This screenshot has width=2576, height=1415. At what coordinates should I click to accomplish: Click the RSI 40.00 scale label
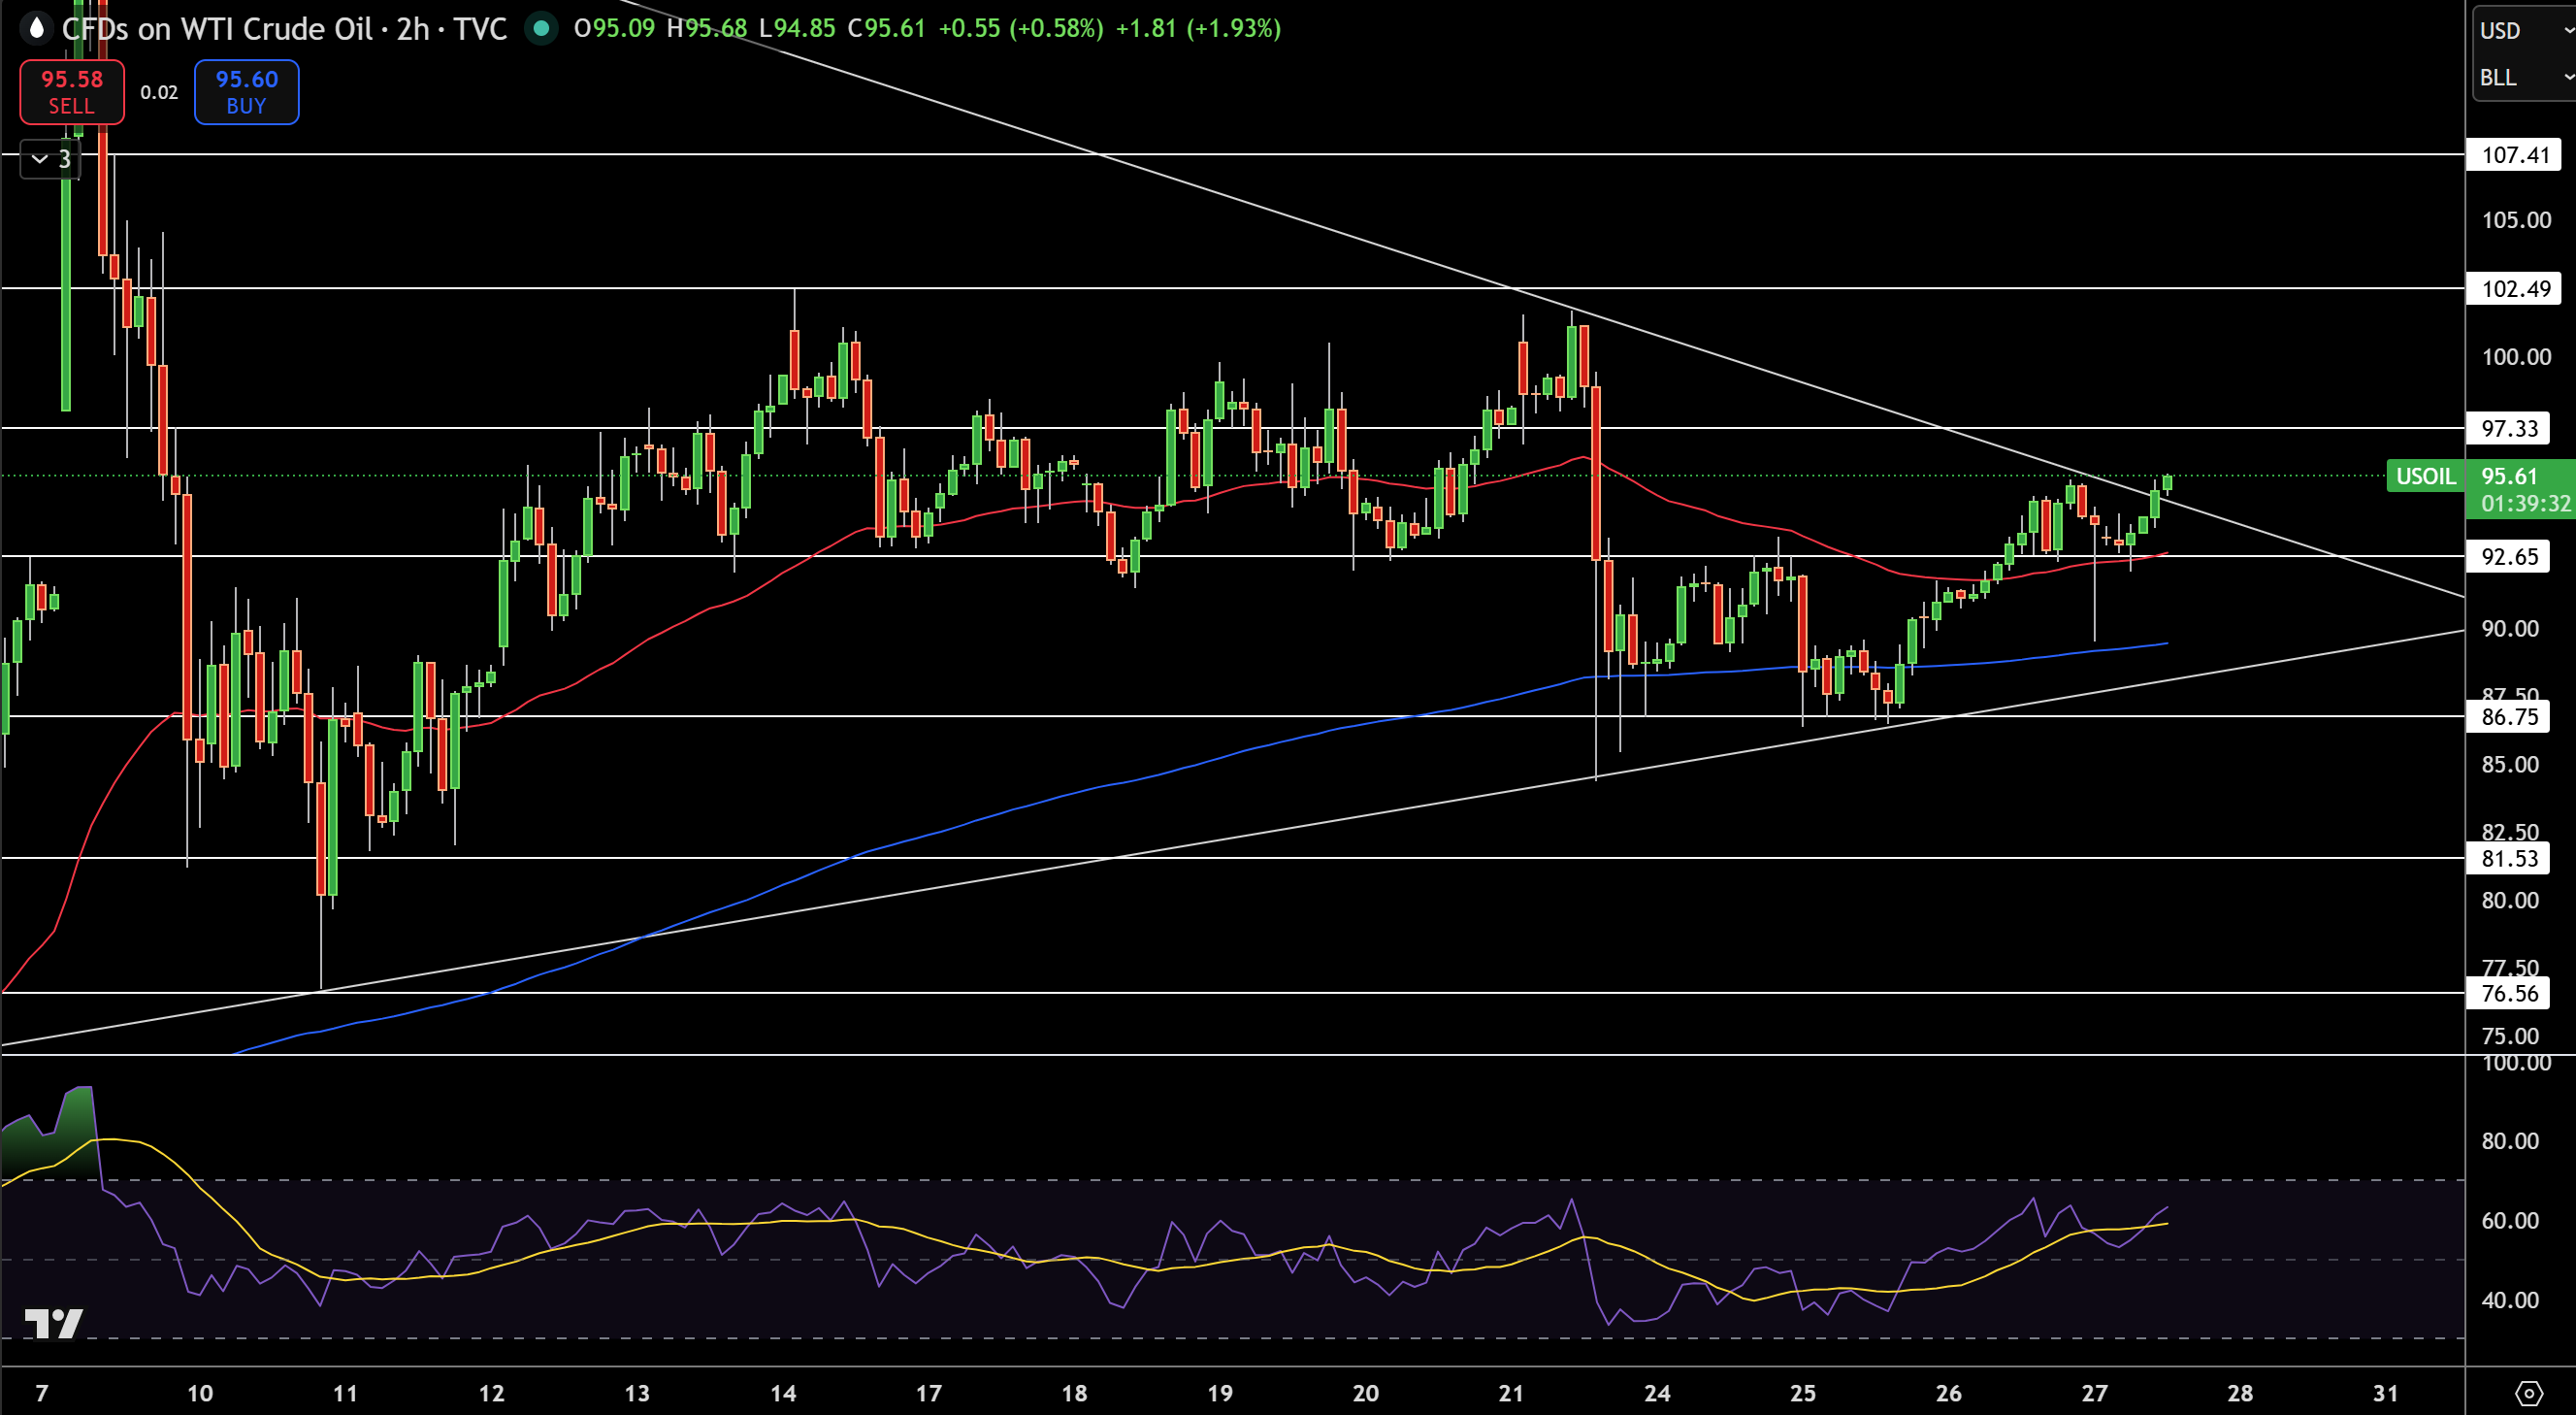[2510, 1301]
